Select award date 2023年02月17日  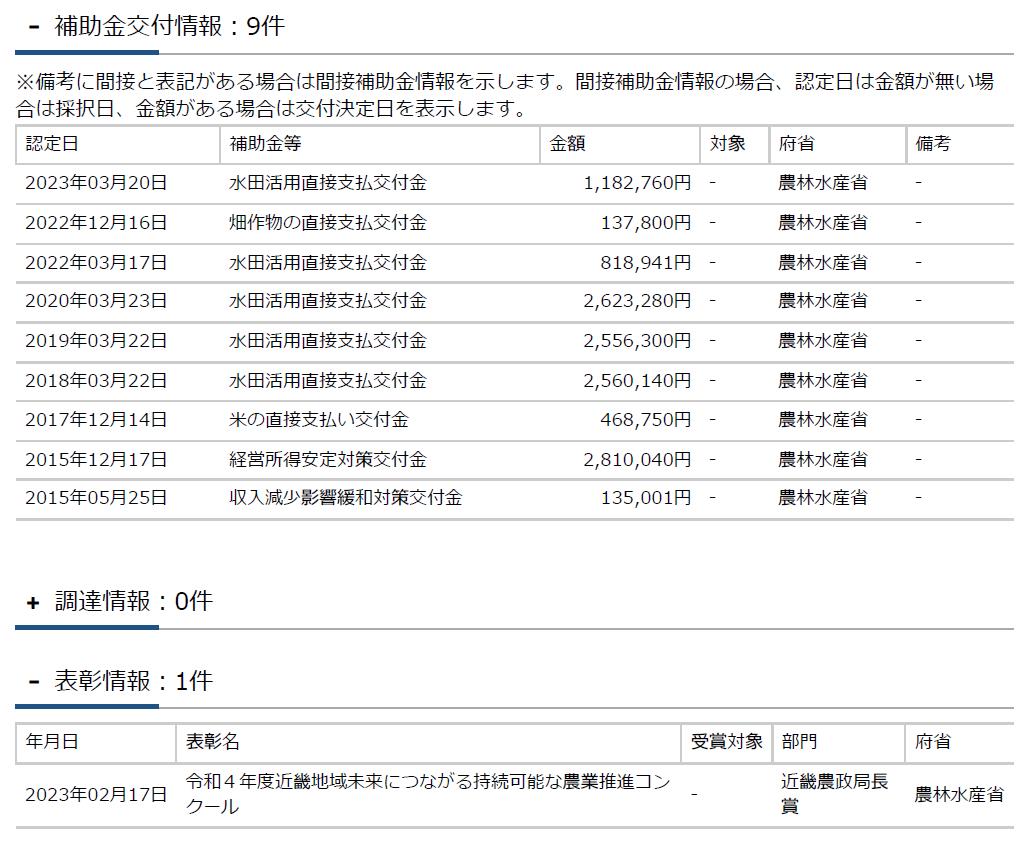pos(96,794)
